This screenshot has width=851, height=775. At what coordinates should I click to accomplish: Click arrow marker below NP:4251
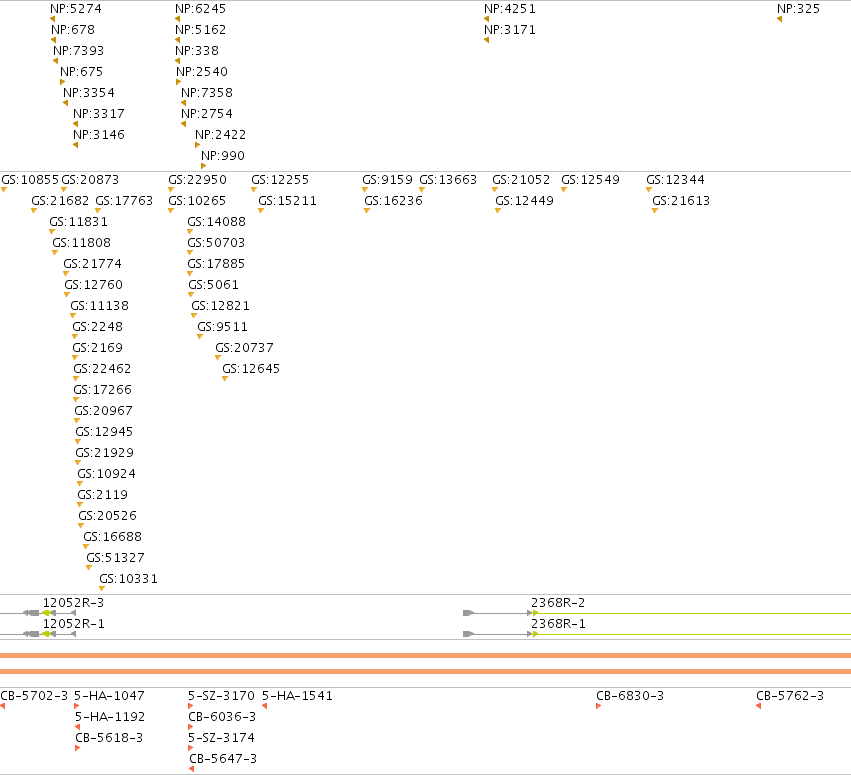[x=486, y=19]
